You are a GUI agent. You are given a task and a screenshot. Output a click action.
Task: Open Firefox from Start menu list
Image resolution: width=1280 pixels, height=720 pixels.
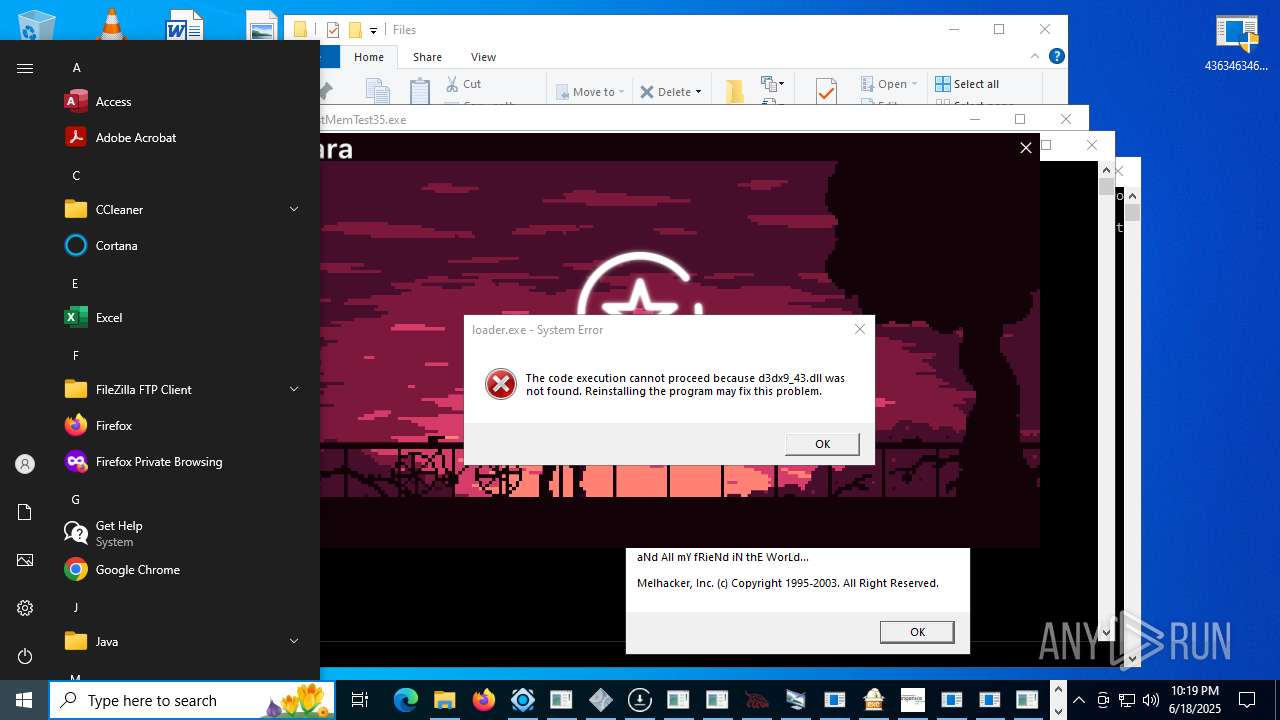click(x=114, y=426)
